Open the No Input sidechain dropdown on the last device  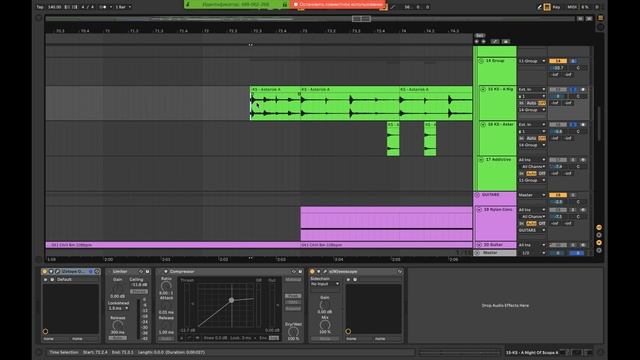pos(325,284)
